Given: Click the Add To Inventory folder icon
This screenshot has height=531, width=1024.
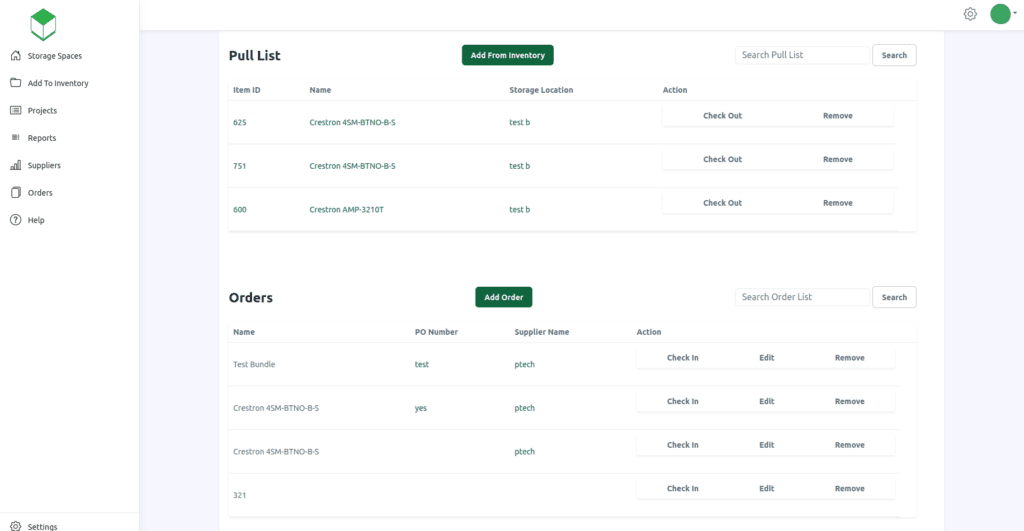Looking at the screenshot, I should 16,83.
